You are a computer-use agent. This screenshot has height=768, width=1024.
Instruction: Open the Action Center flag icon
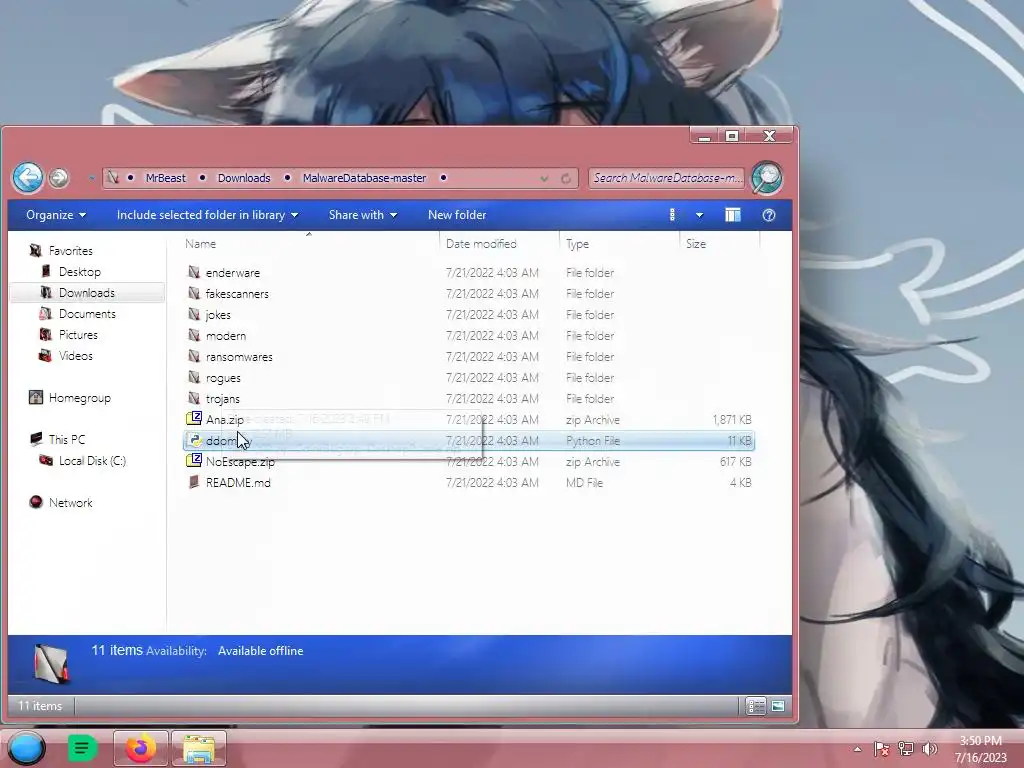881,749
